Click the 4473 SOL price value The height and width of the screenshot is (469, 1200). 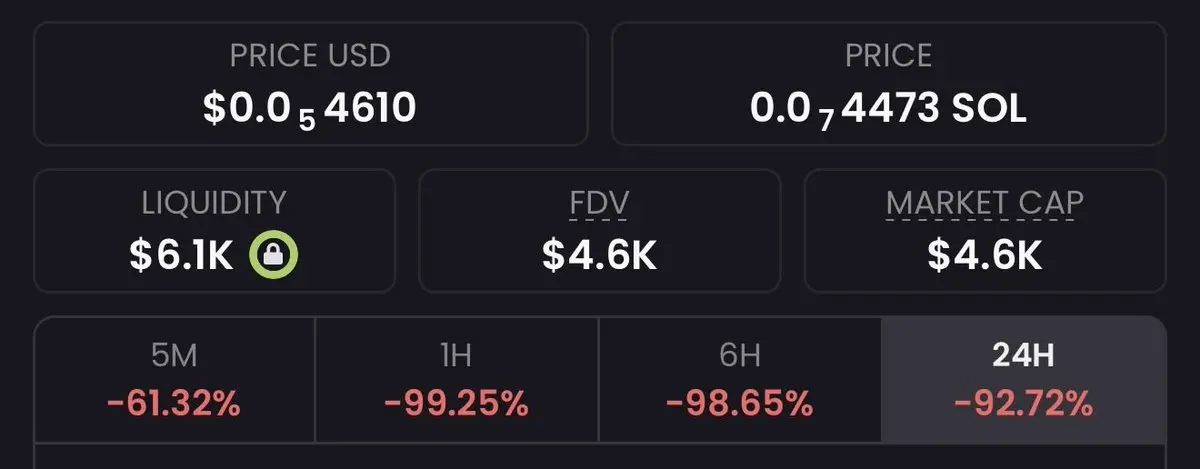pos(888,107)
